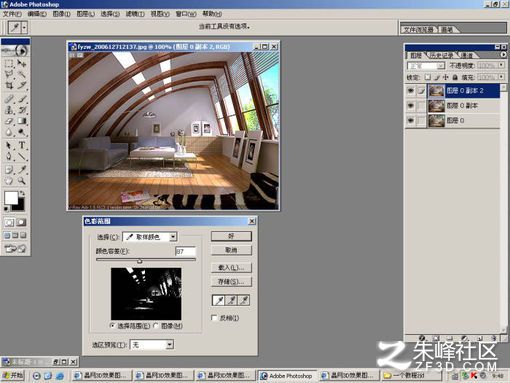Hide the top 图层 0 副本 2 layer
The height and width of the screenshot is (383, 510).
click(x=411, y=91)
